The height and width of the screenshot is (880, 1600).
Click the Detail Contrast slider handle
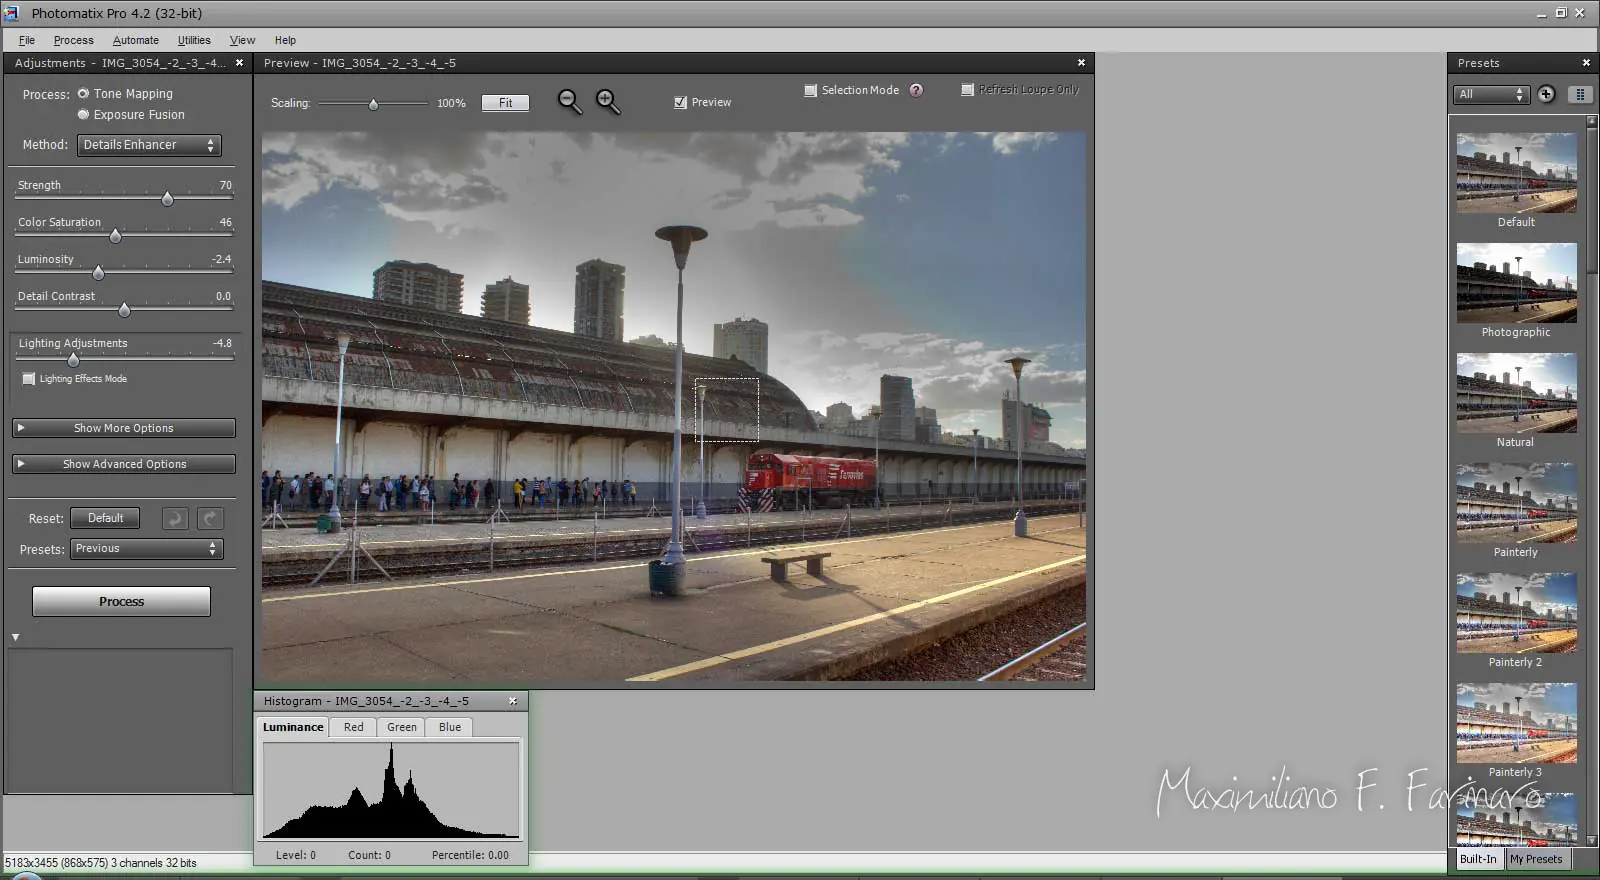point(124,310)
